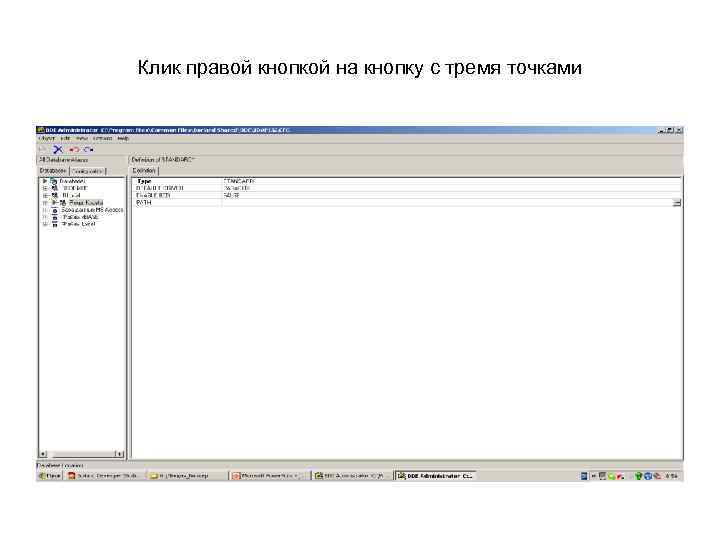Click the system tray clock

pyautogui.click(x=672, y=476)
